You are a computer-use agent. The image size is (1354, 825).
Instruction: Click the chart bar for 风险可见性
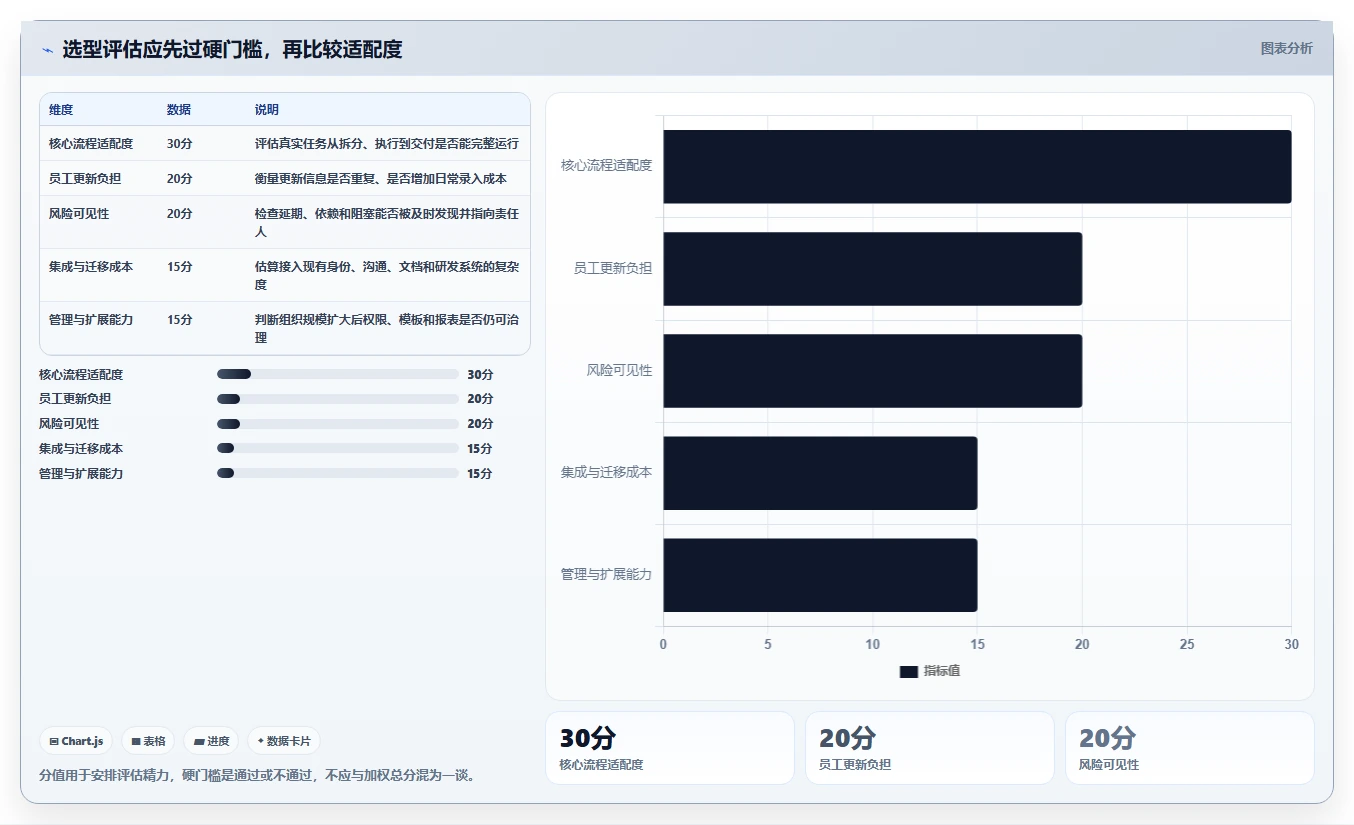point(873,371)
